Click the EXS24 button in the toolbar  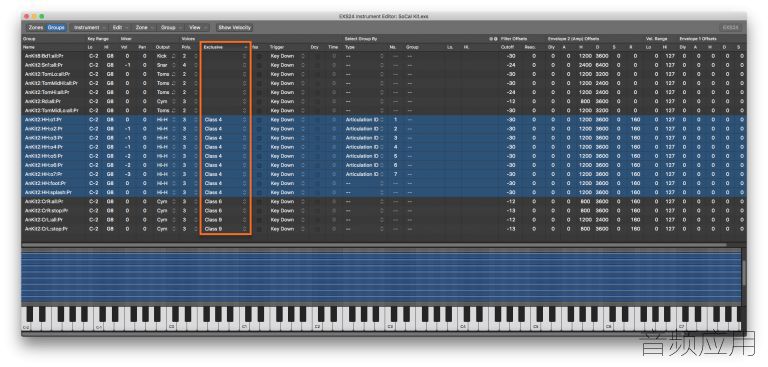[x=730, y=27]
